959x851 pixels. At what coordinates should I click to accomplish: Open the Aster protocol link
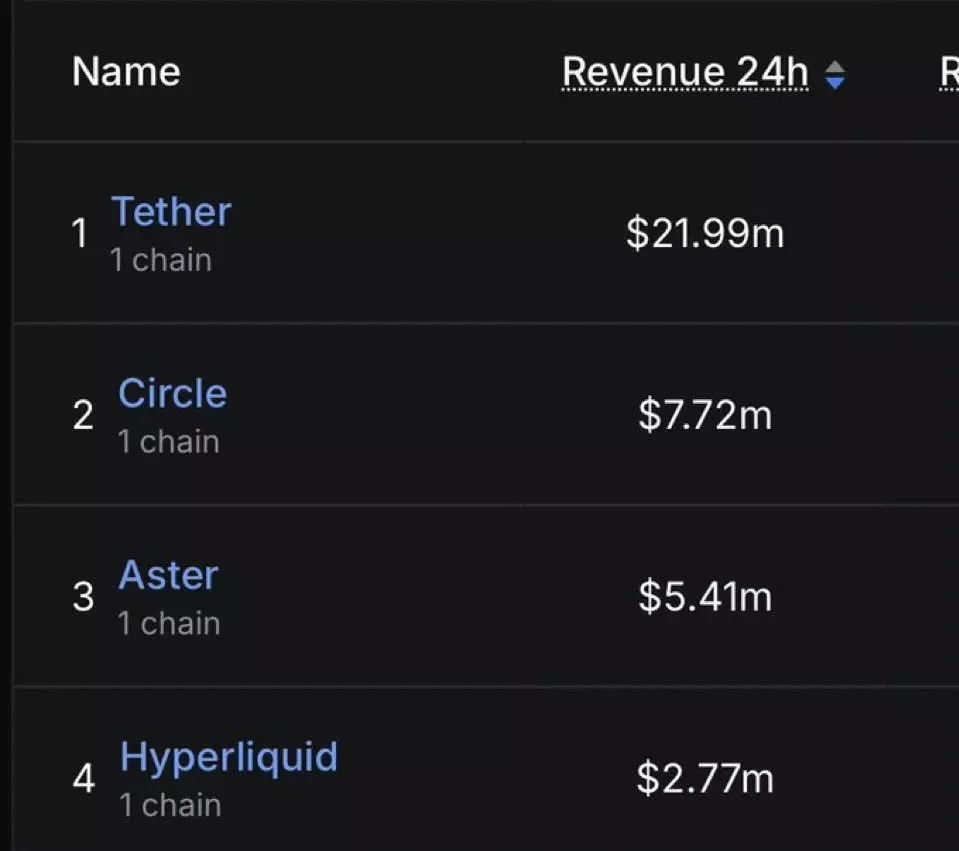tap(168, 575)
